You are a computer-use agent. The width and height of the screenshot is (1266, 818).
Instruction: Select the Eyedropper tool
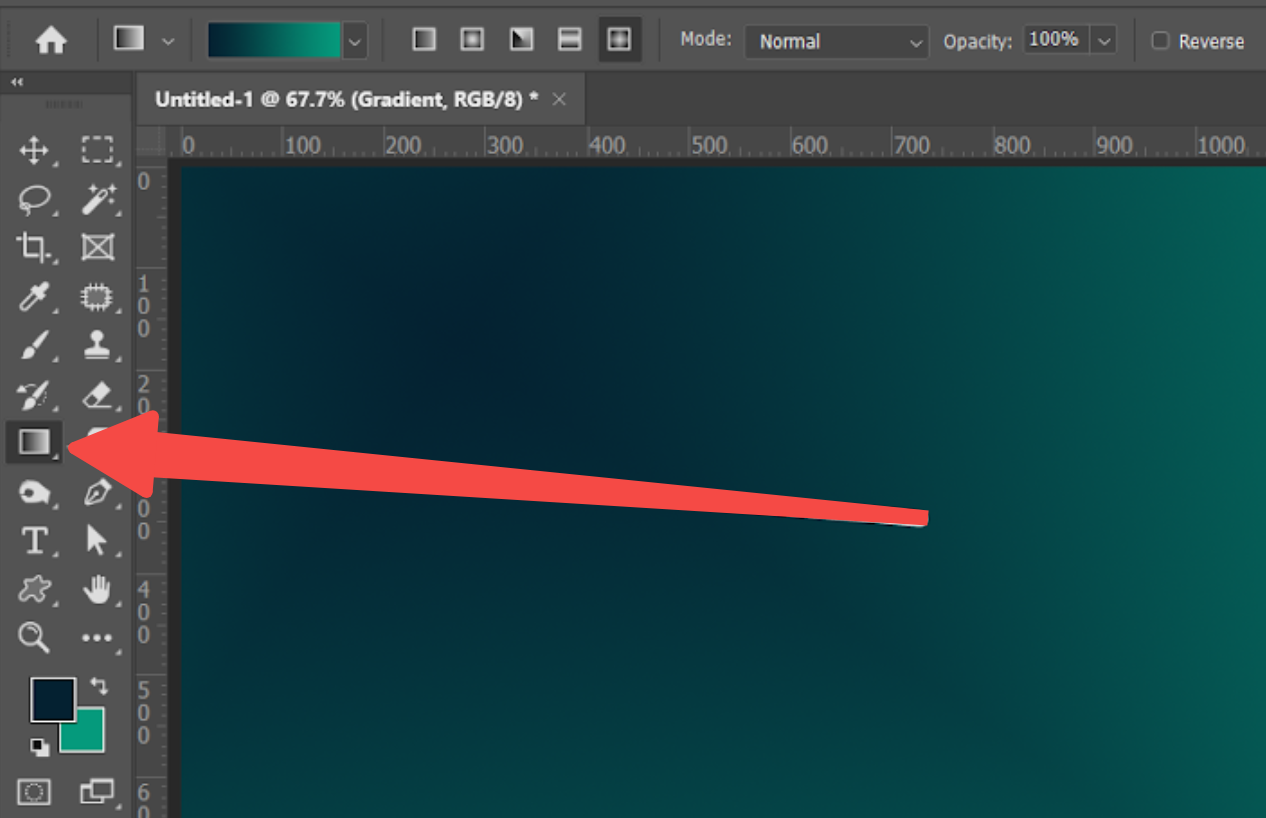click(34, 297)
